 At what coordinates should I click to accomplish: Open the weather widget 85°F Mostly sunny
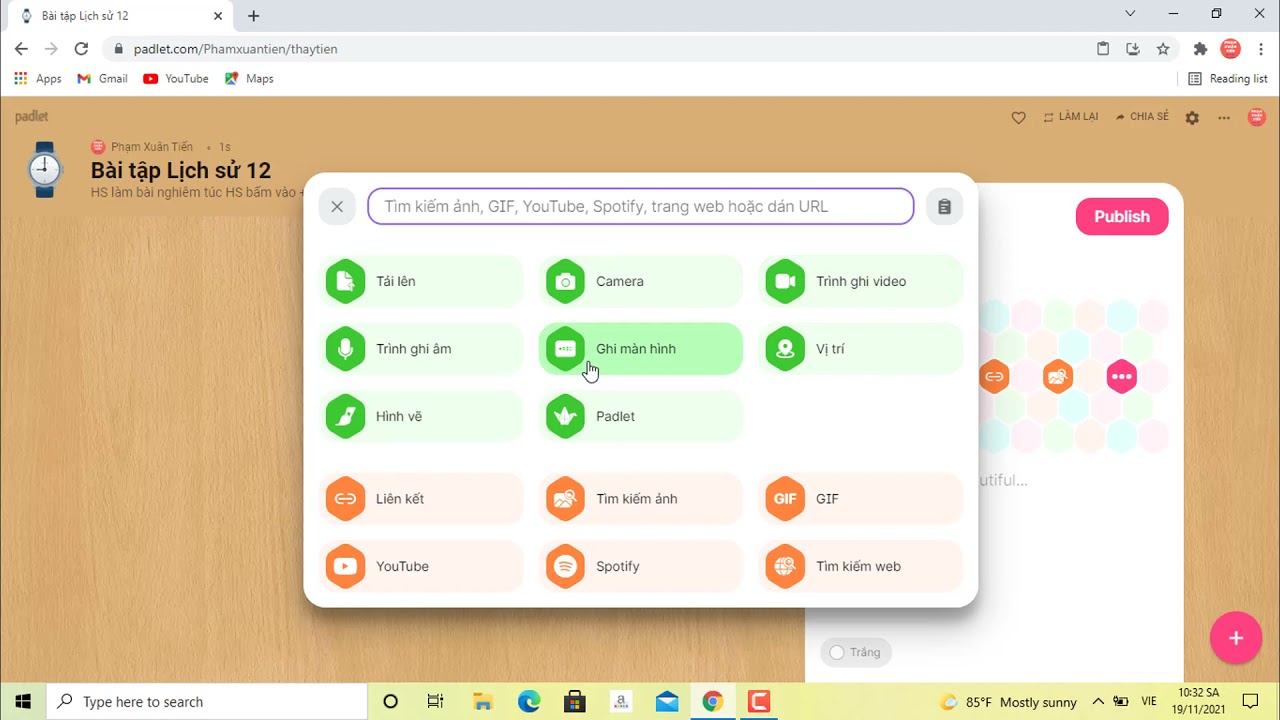click(1008, 702)
